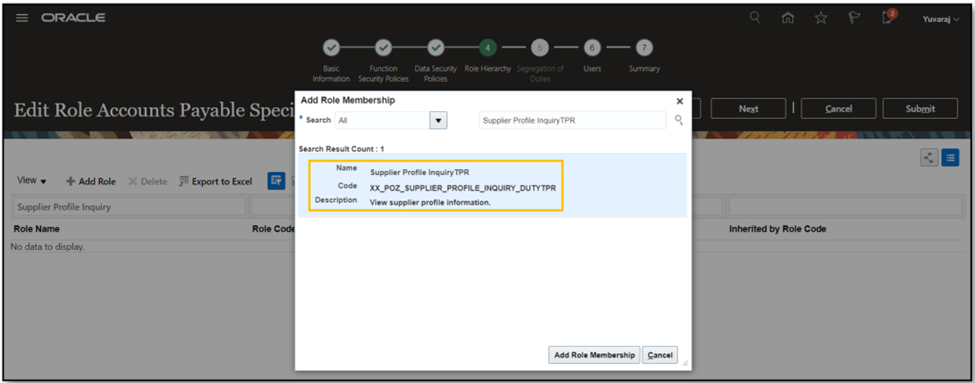Click Add Role in toolbar
The width and height of the screenshot is (975, 383).
91,182
